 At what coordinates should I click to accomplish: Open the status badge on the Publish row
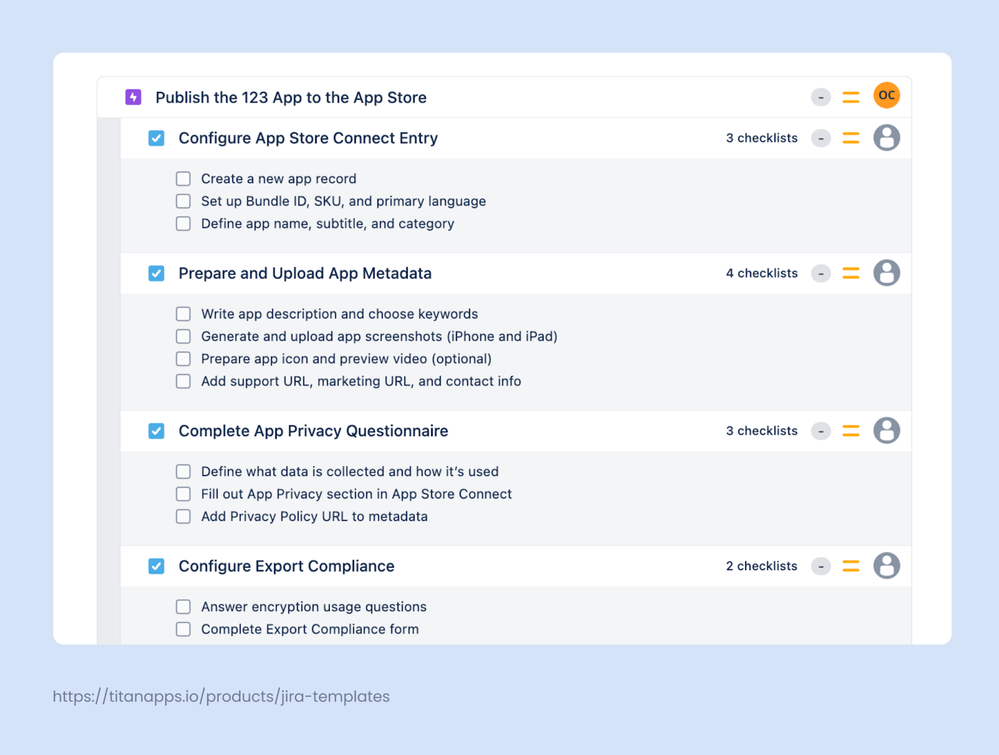coord(821,97)
